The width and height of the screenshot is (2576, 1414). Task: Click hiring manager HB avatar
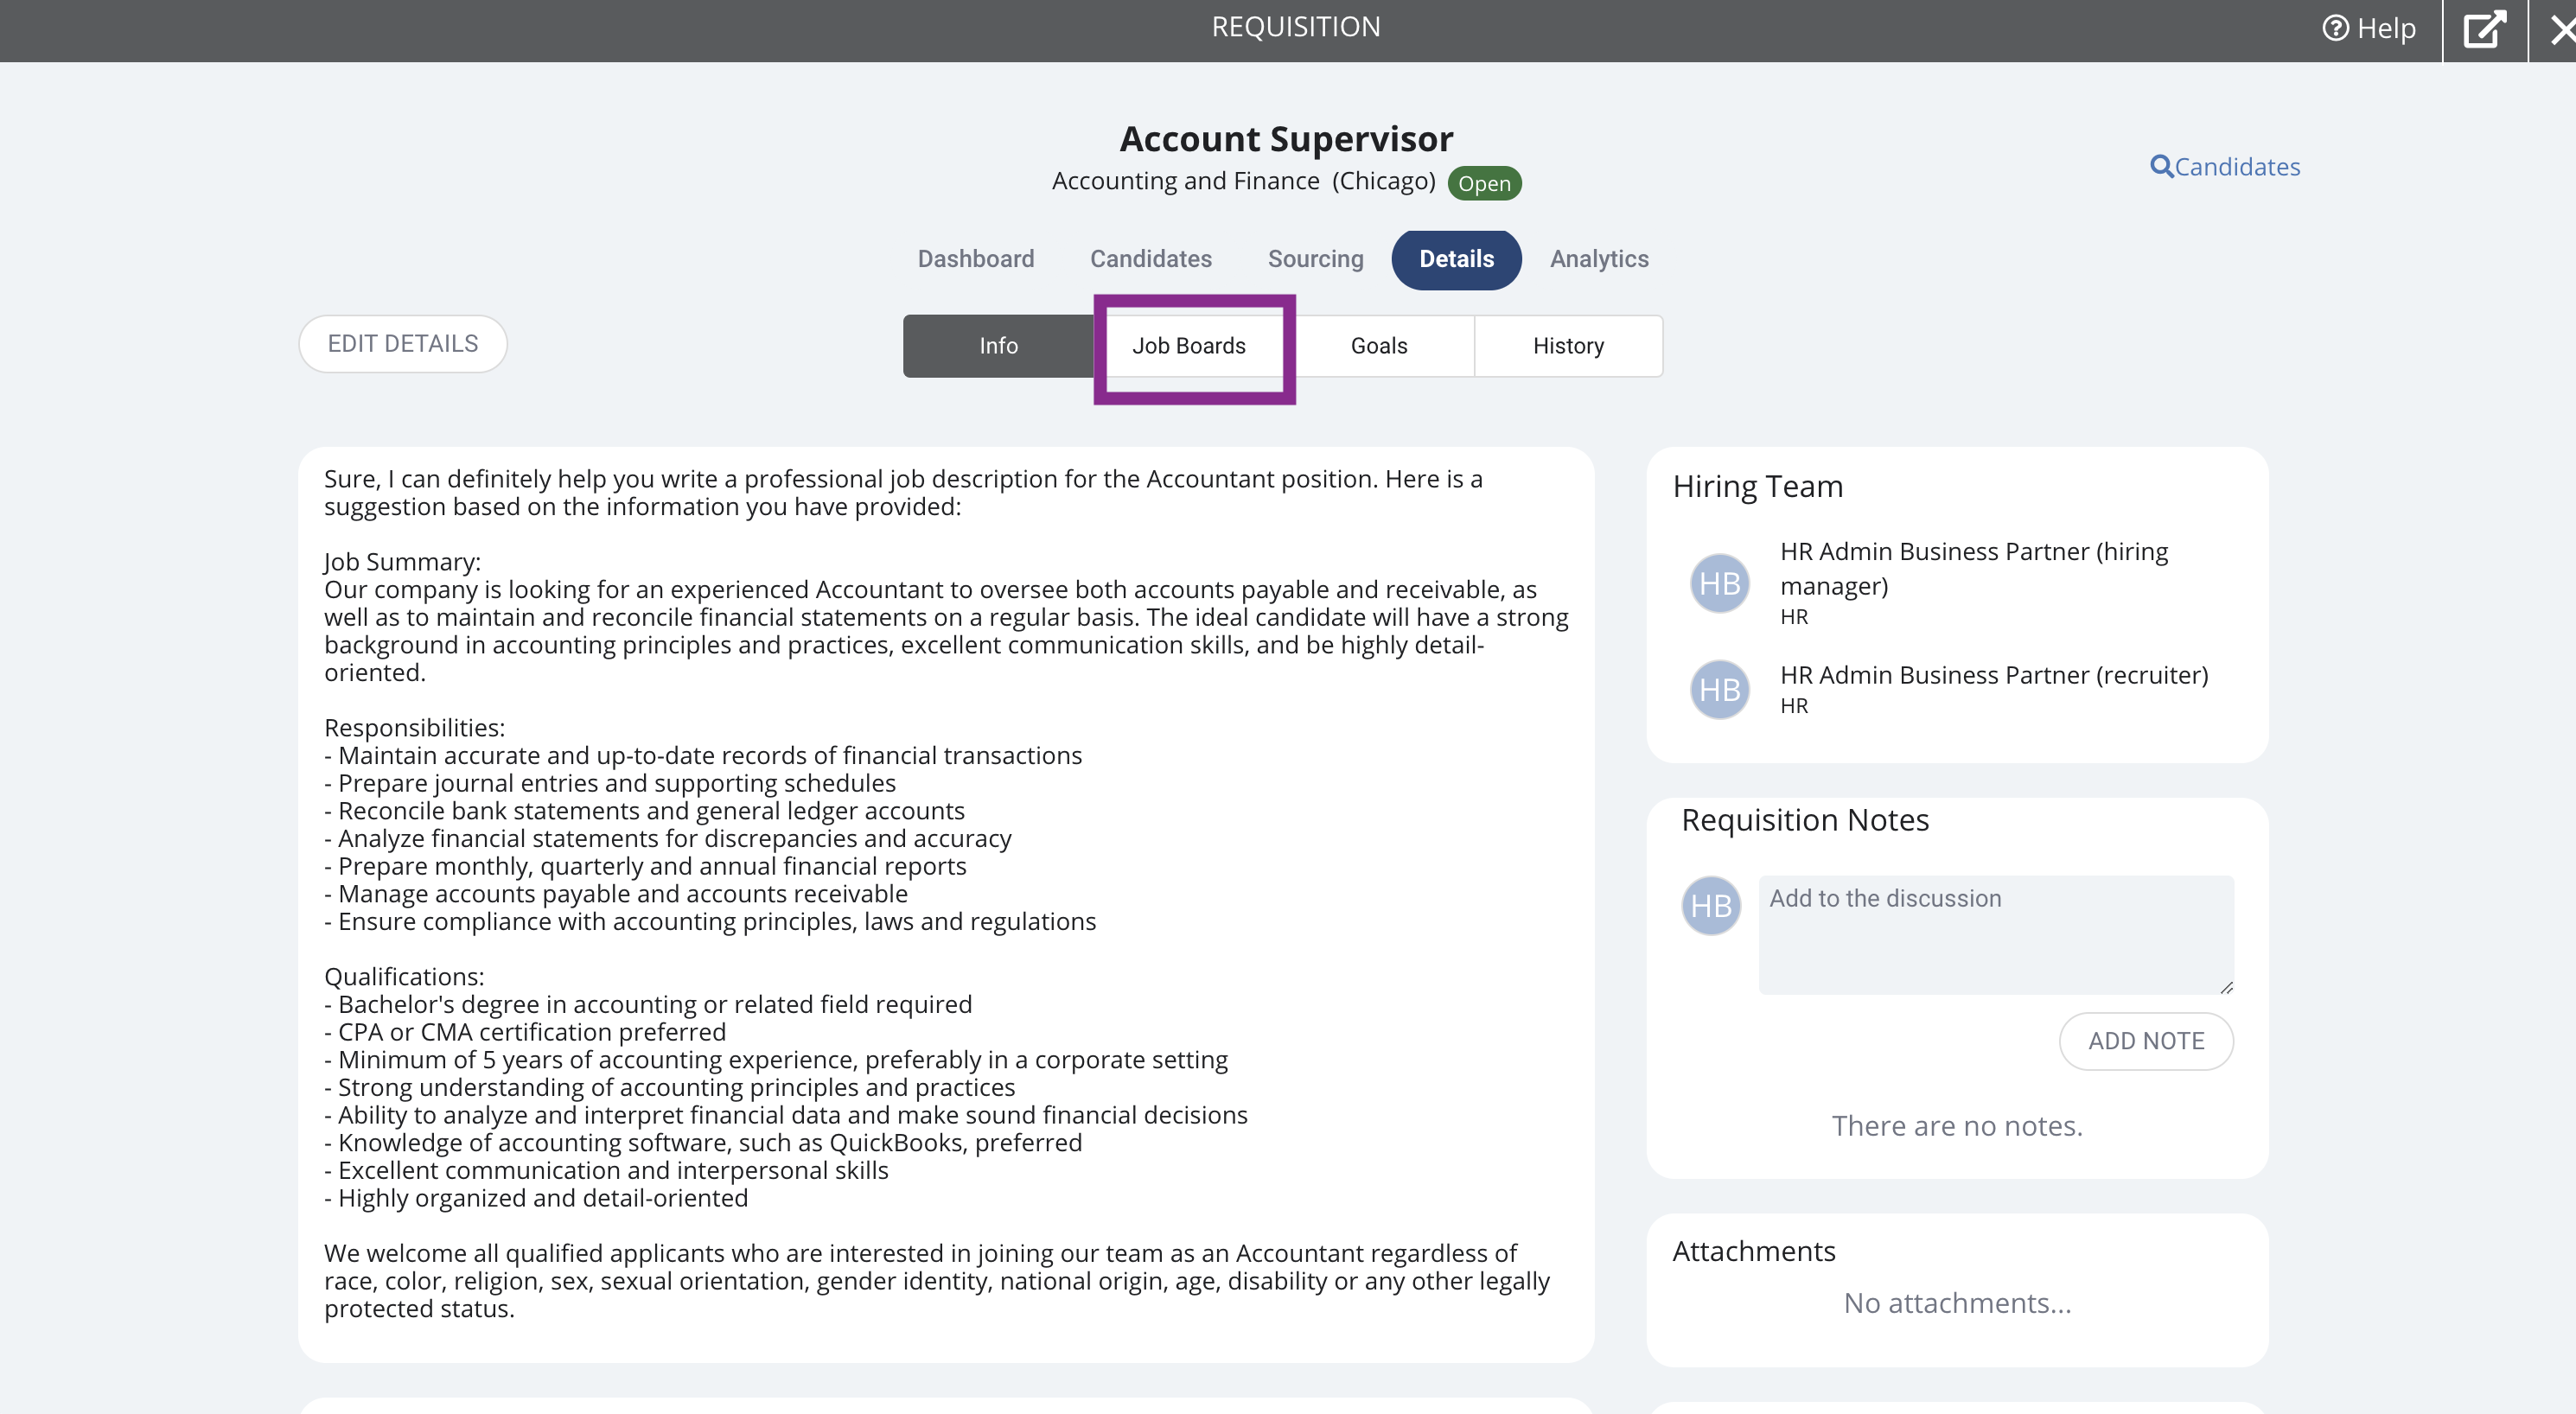(1719, 583)
